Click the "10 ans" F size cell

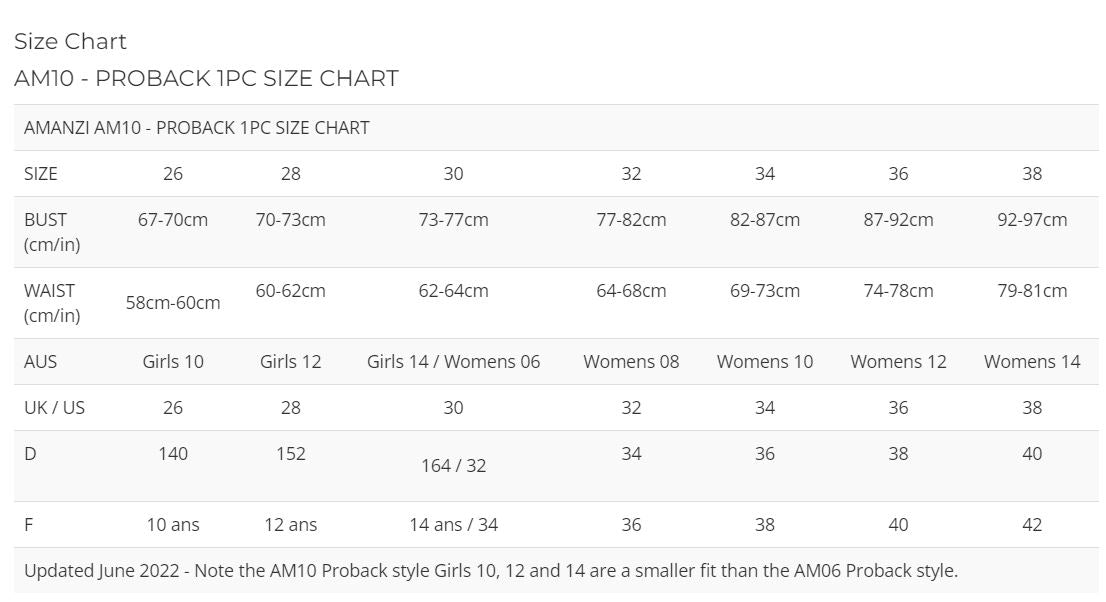tap(173, 525)
